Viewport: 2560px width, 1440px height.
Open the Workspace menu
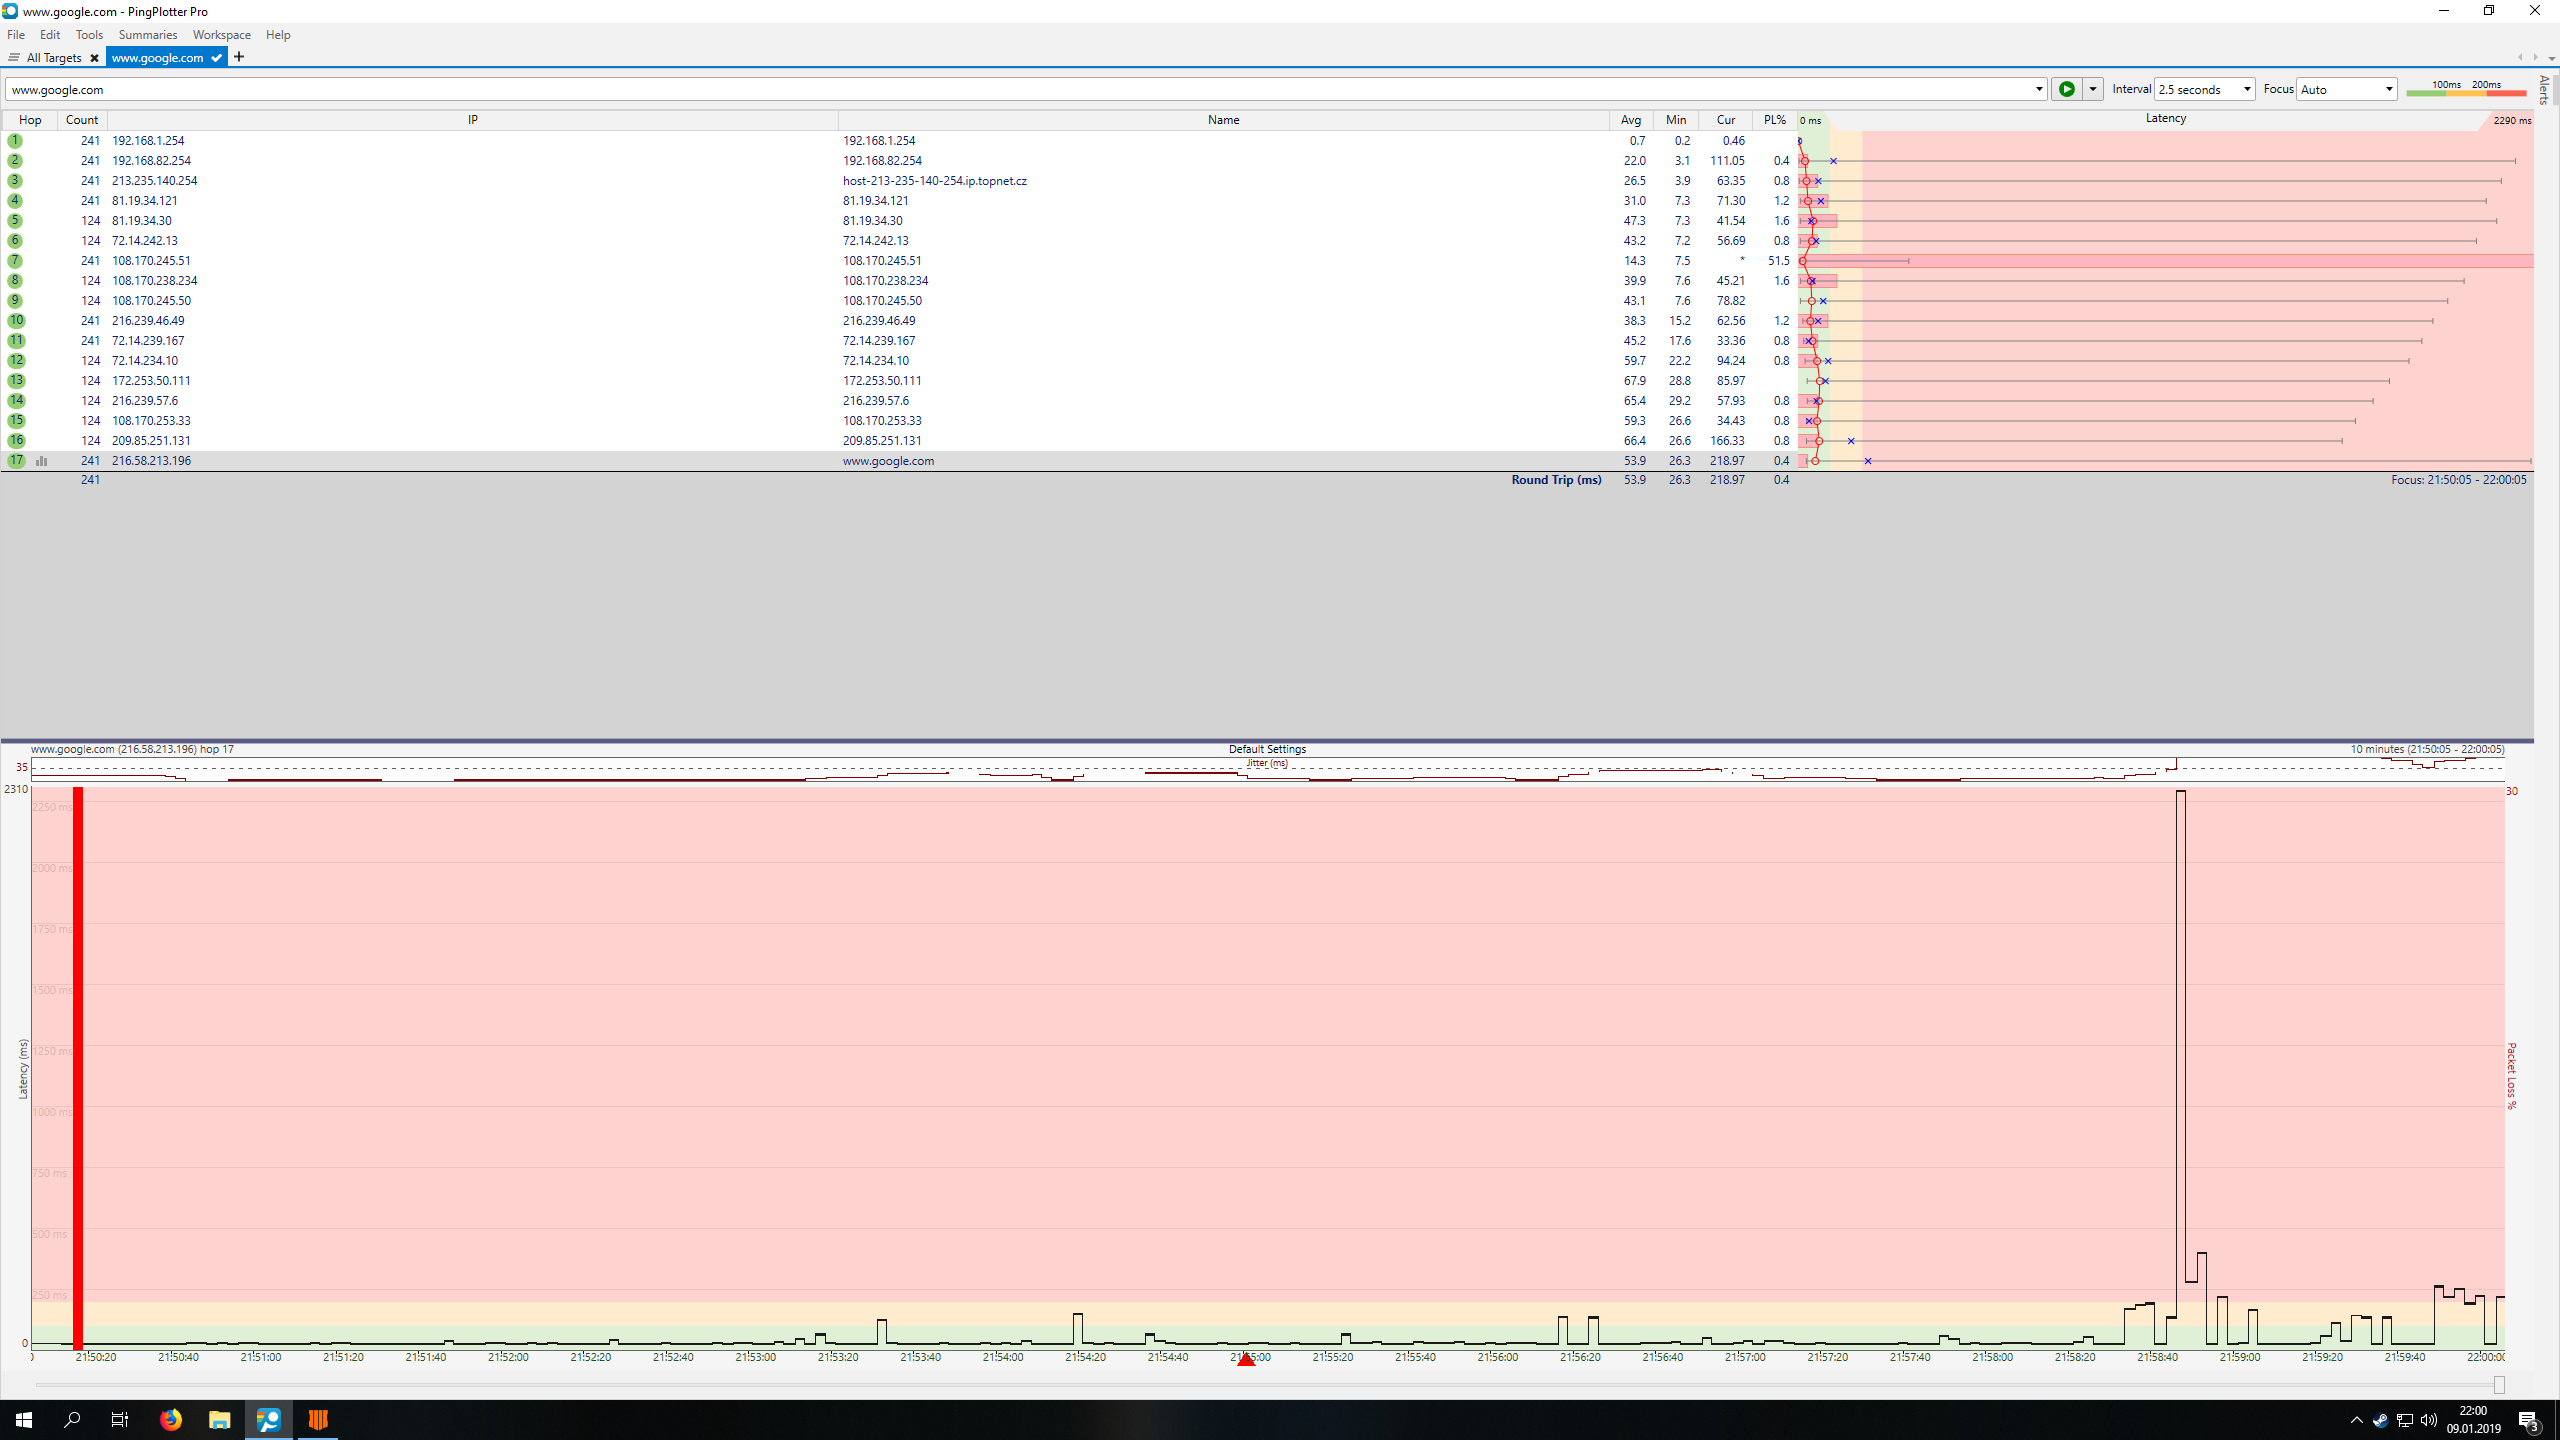[x=221, y=35]
